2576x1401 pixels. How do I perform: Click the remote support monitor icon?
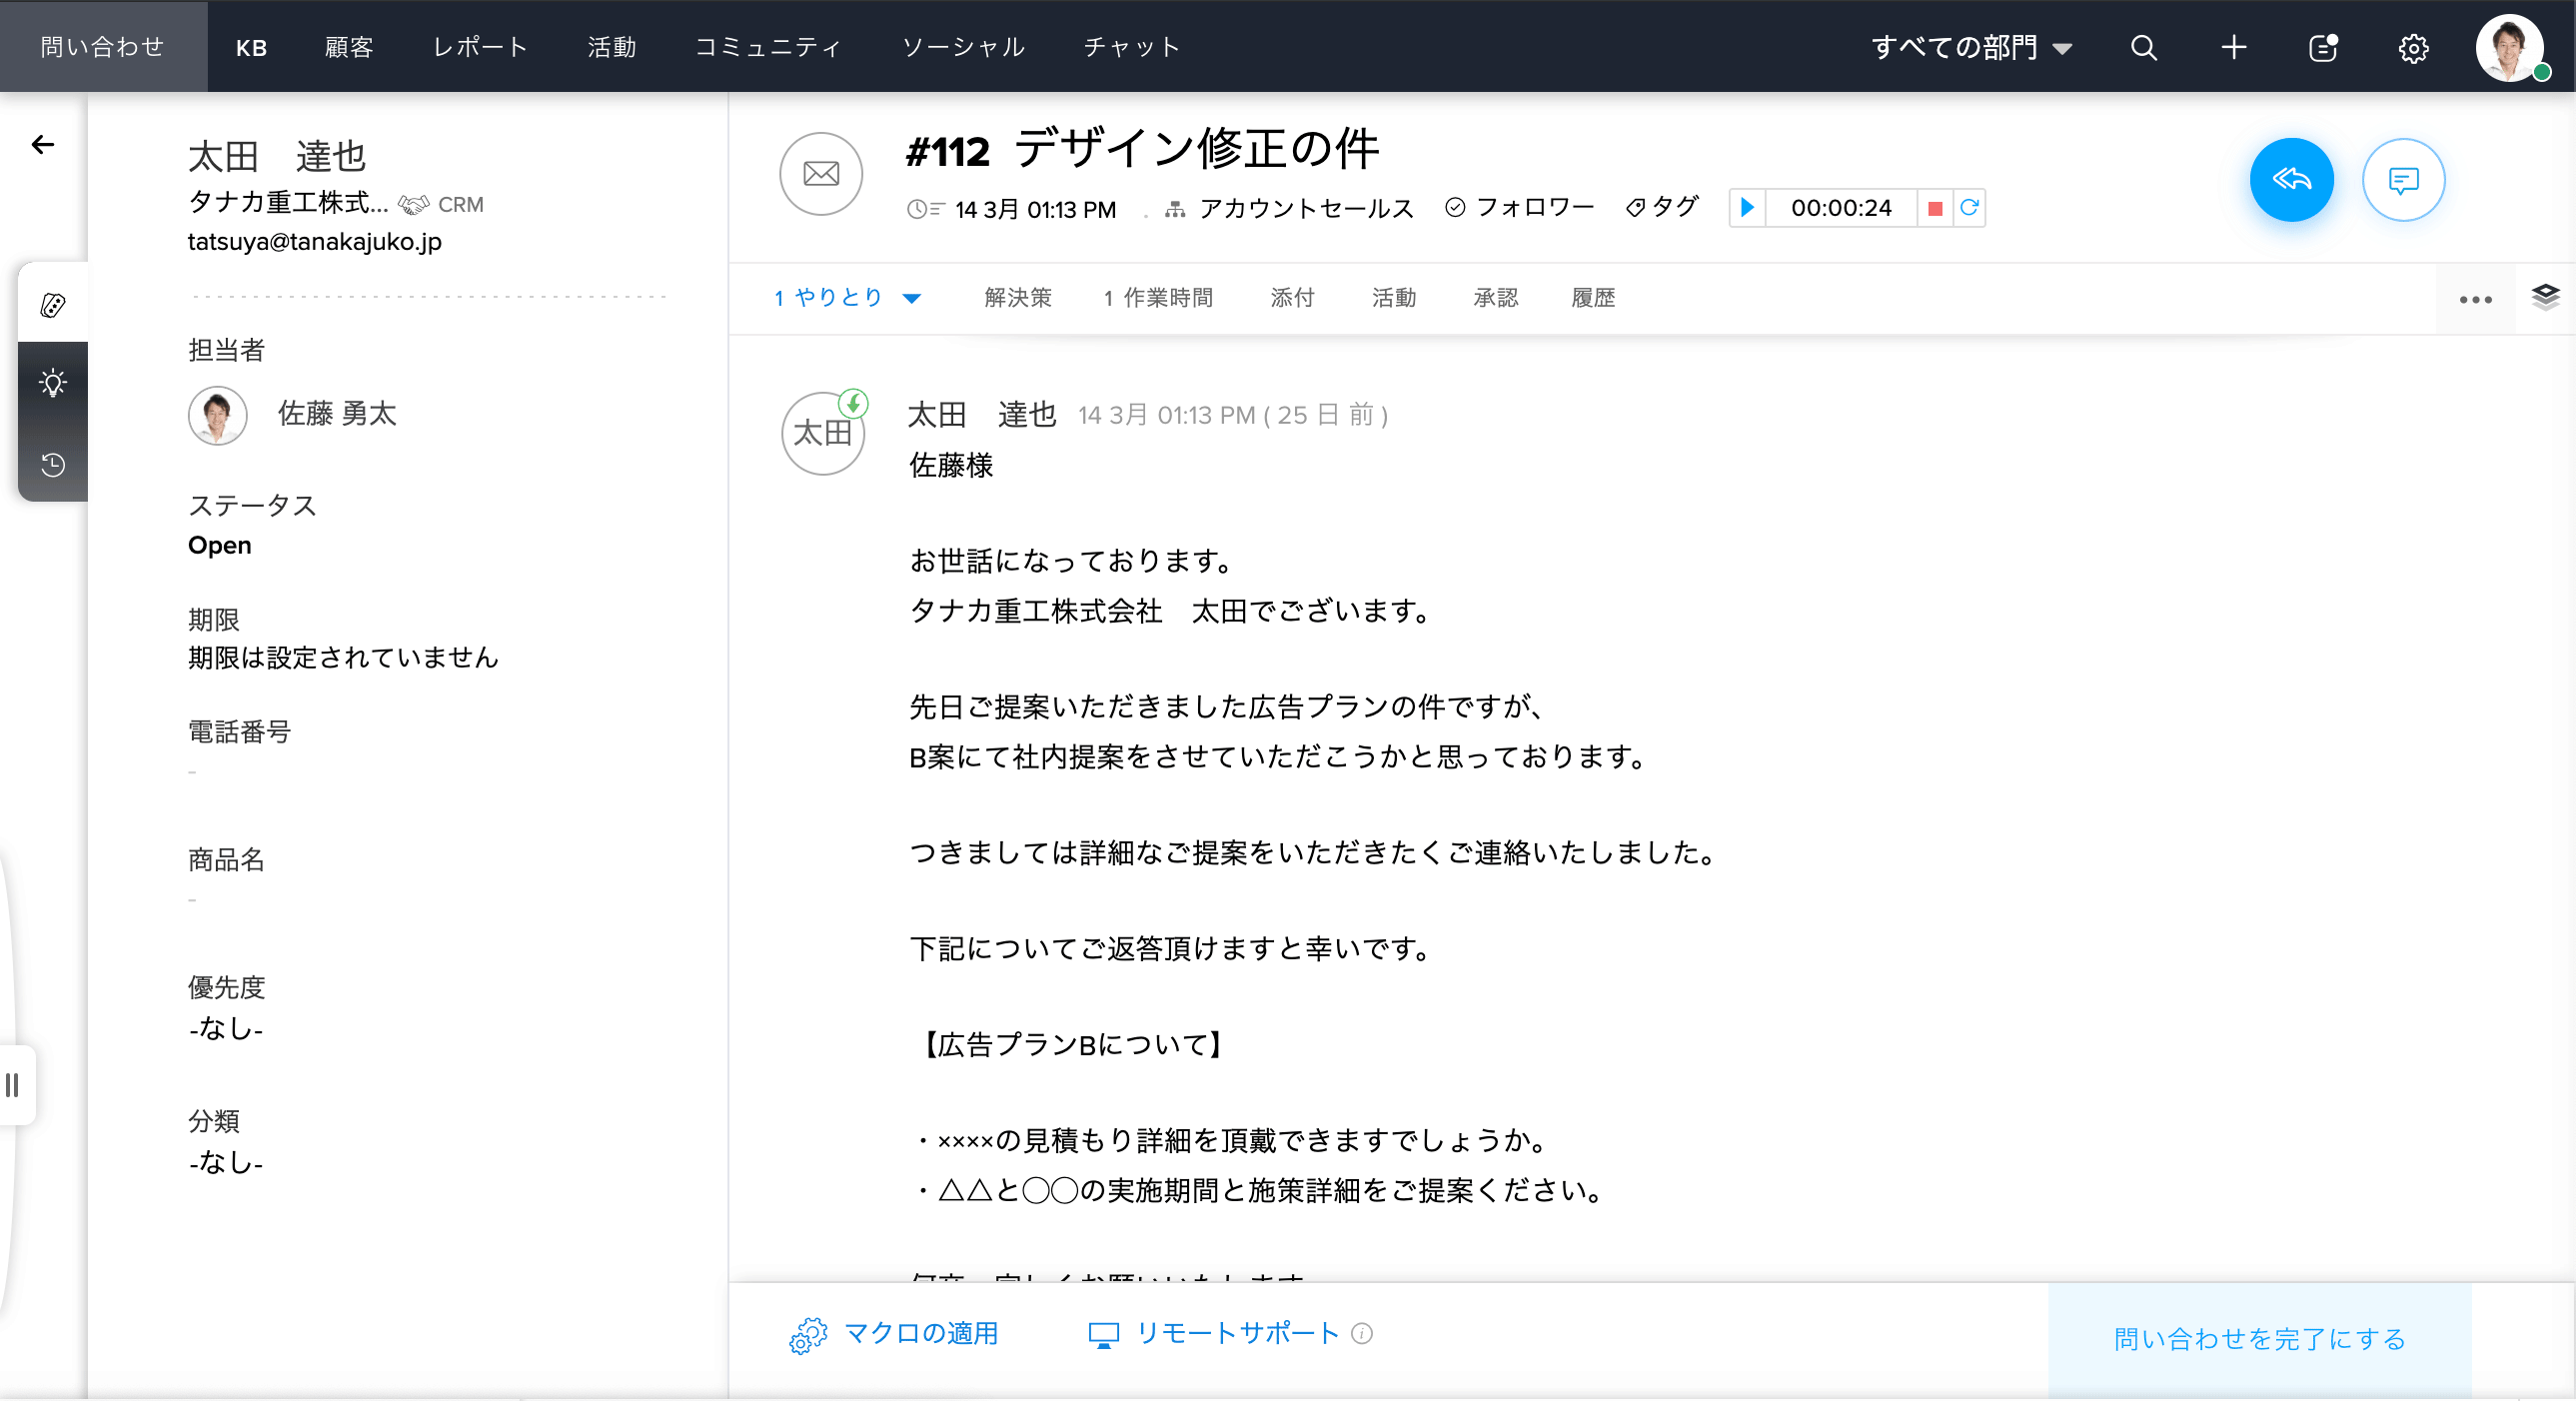click(x=1103, y=1335)
